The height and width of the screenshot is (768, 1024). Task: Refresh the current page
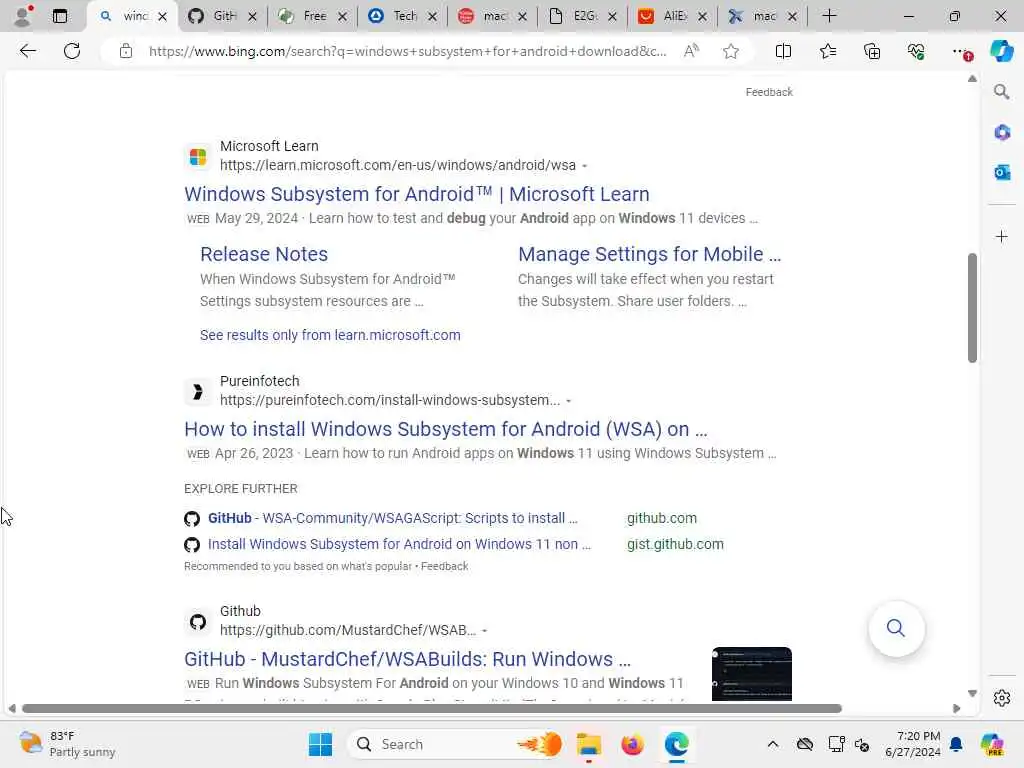72,51
